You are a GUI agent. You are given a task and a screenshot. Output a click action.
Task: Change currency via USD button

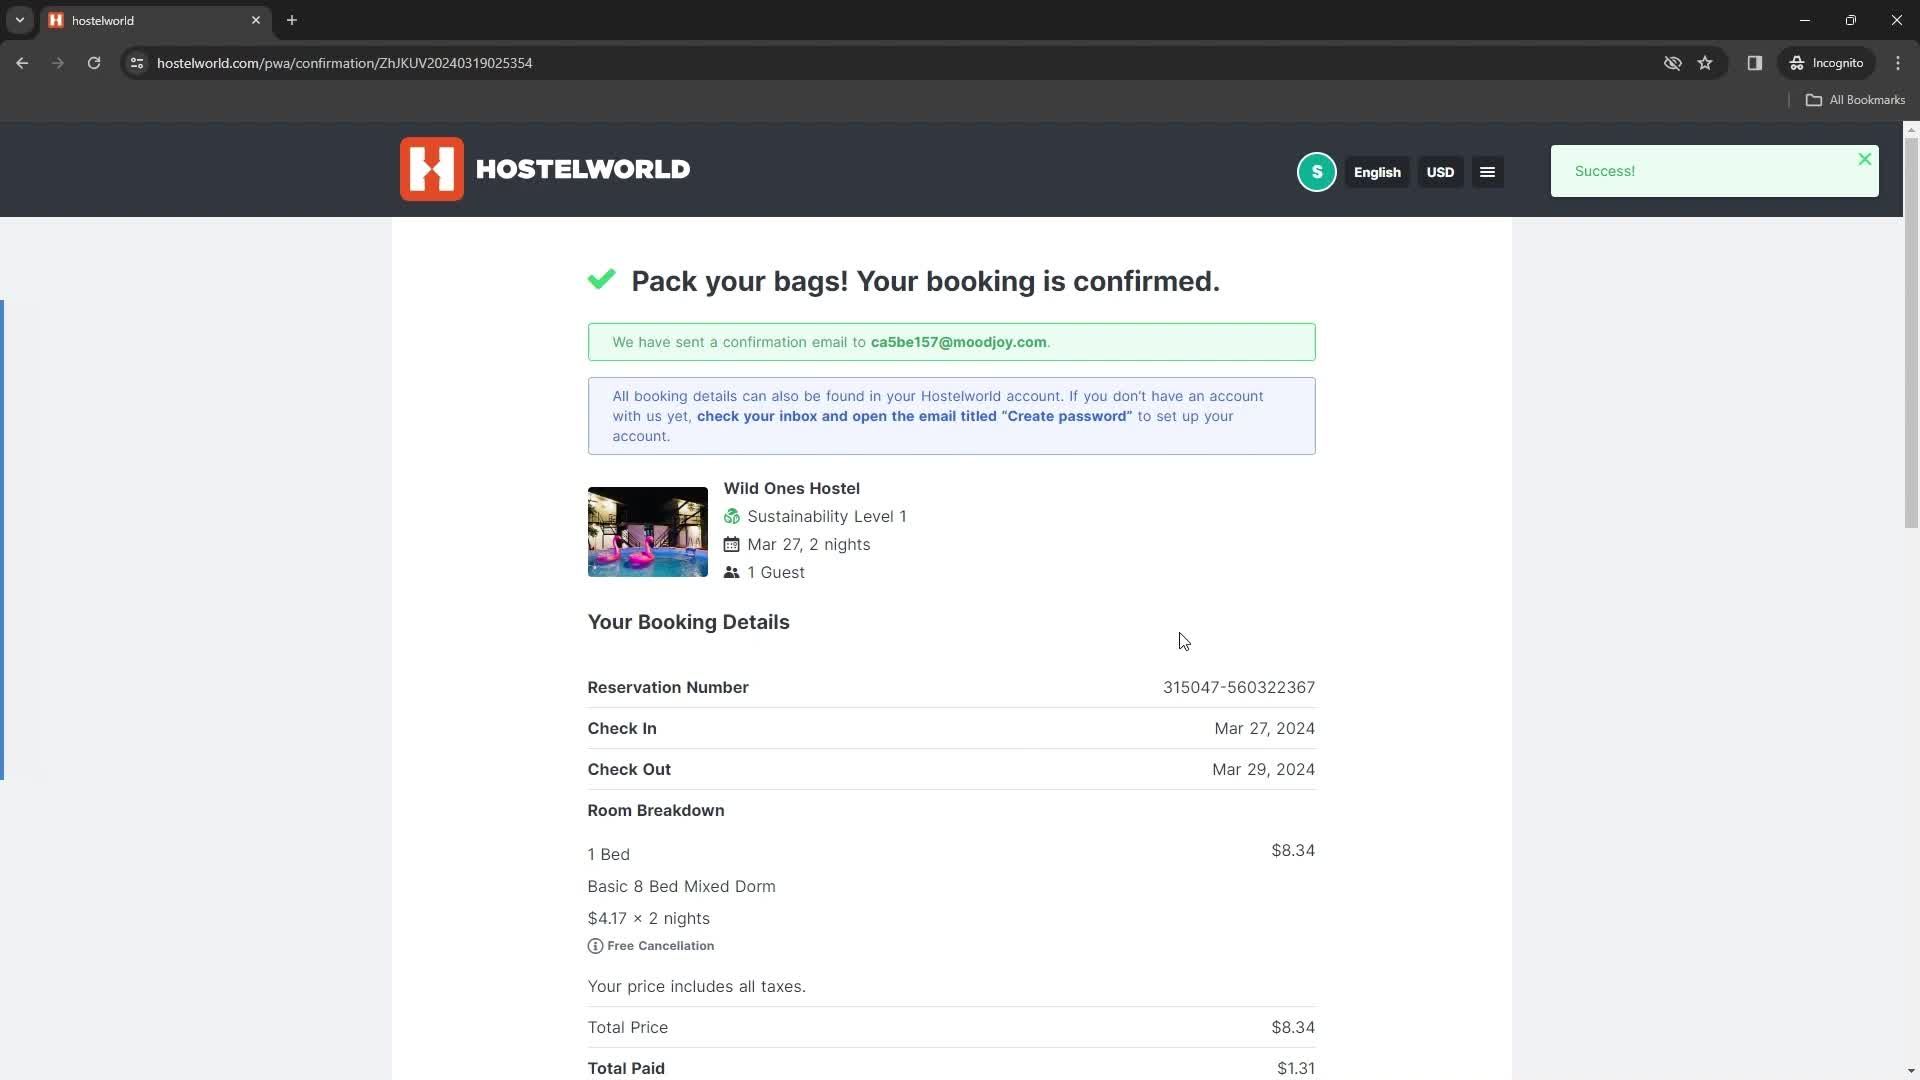pyautogui.click(x=1440, y=172)
